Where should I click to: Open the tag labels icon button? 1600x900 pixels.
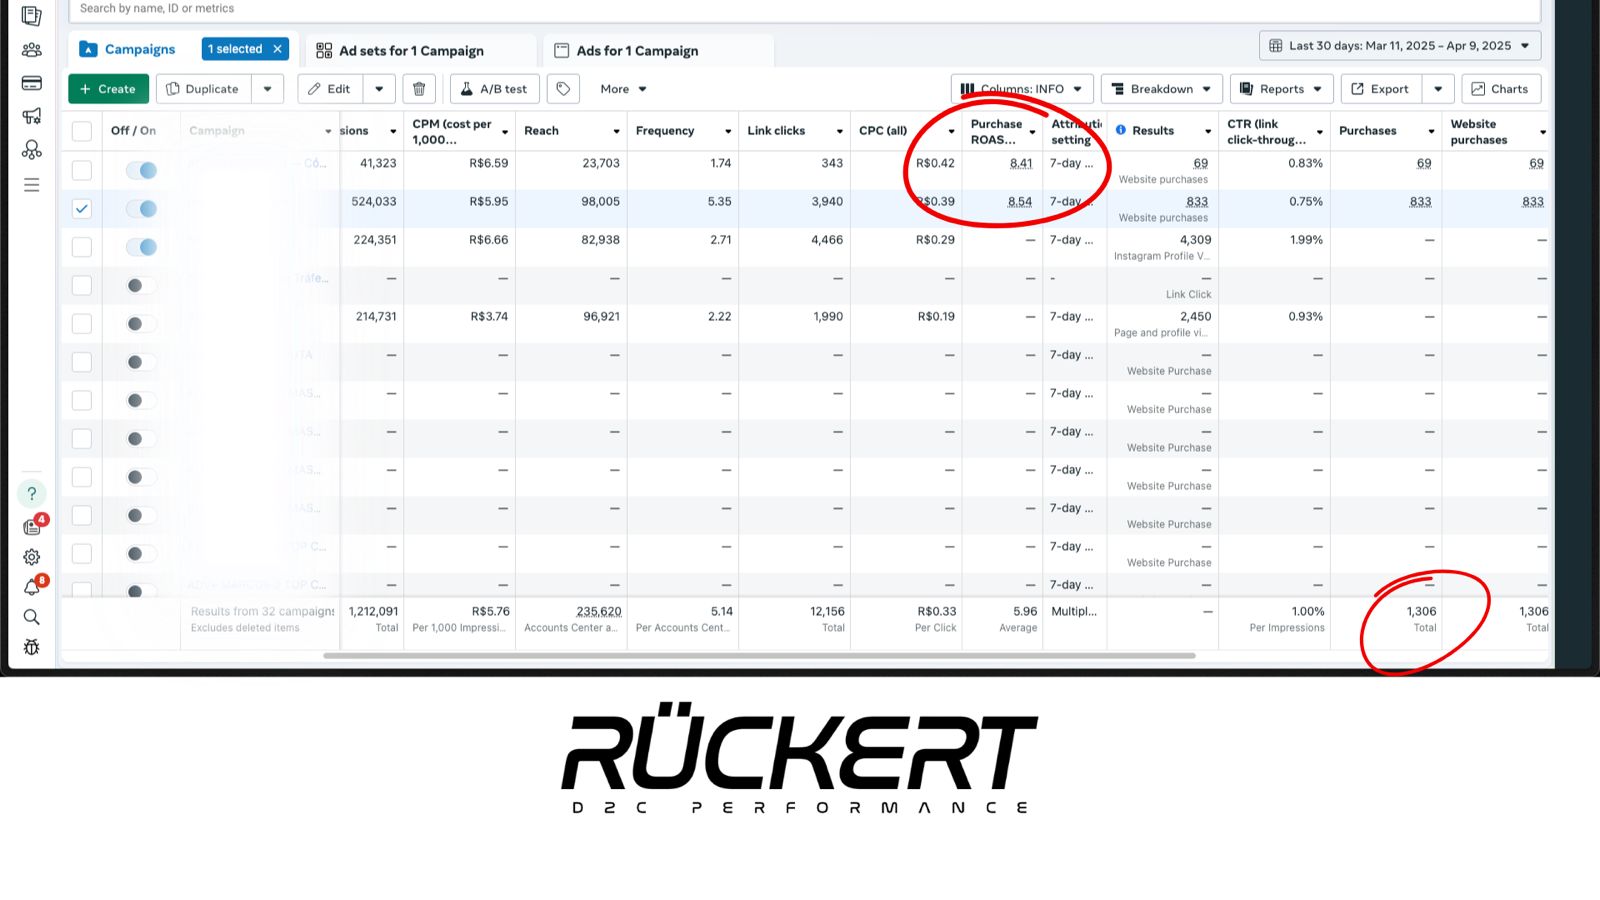pos(563,89)
